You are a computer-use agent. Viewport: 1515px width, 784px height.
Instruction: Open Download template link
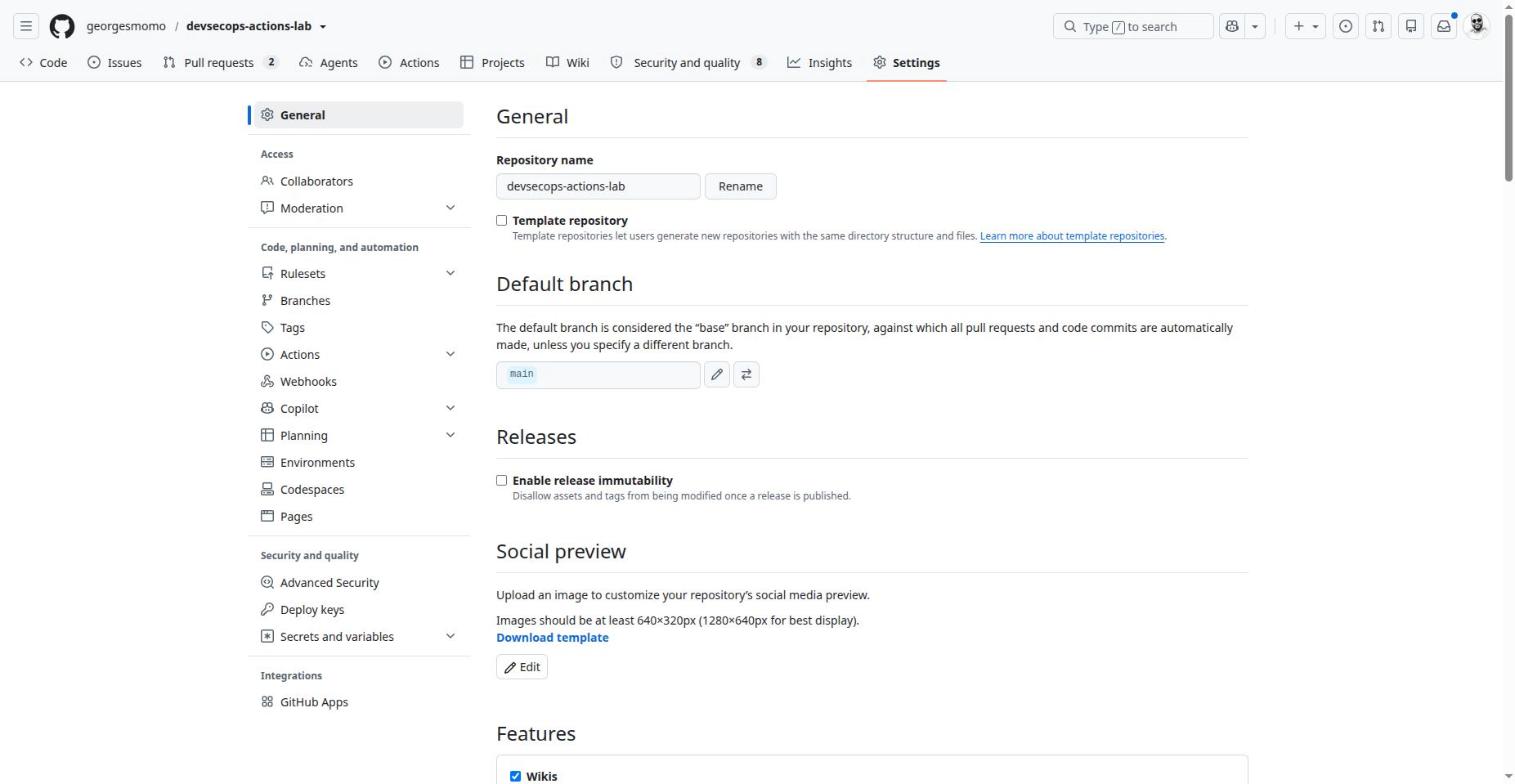[x=552, y=638]
